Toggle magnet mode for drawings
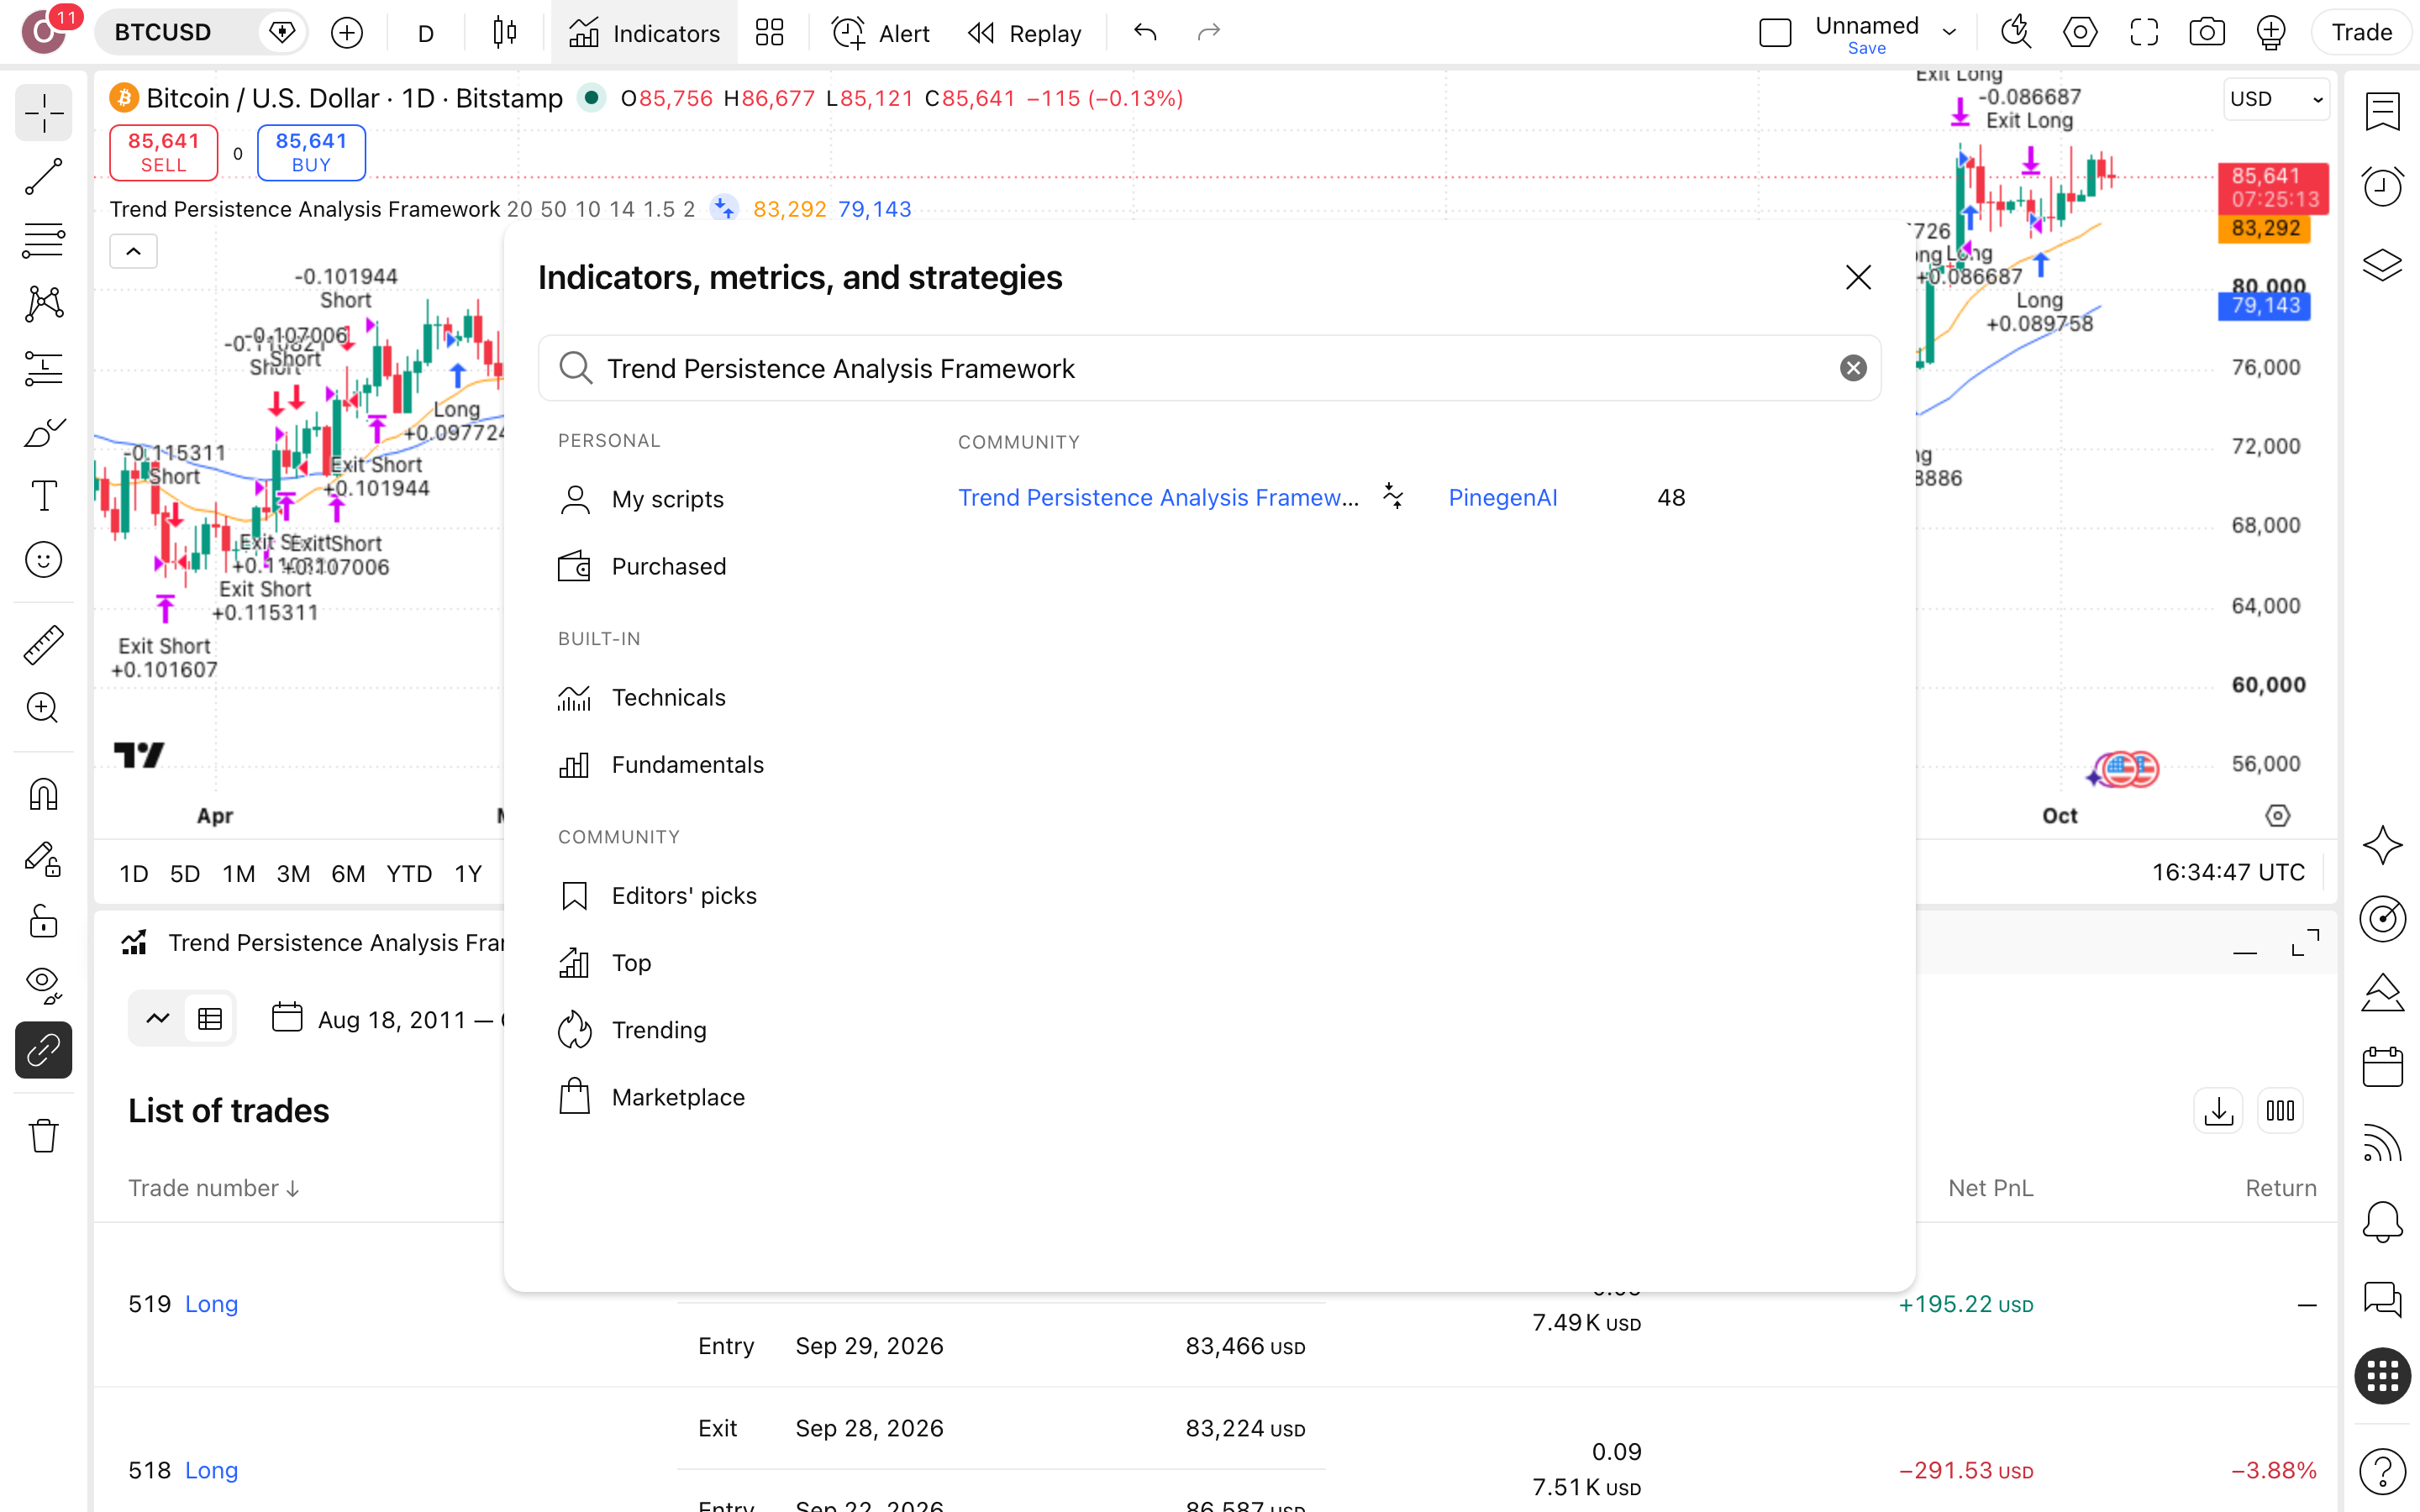Screen dimensions: 2420x1512 click(43, 795)
